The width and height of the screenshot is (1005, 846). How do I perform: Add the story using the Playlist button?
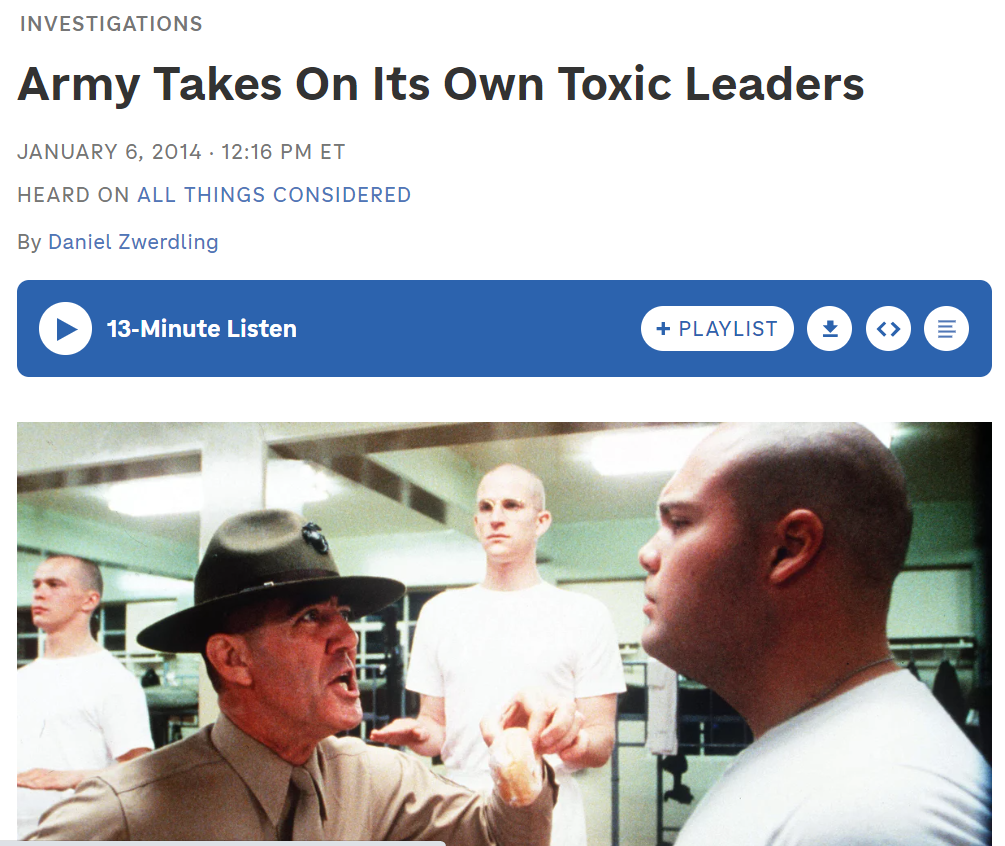click(717, 329)
